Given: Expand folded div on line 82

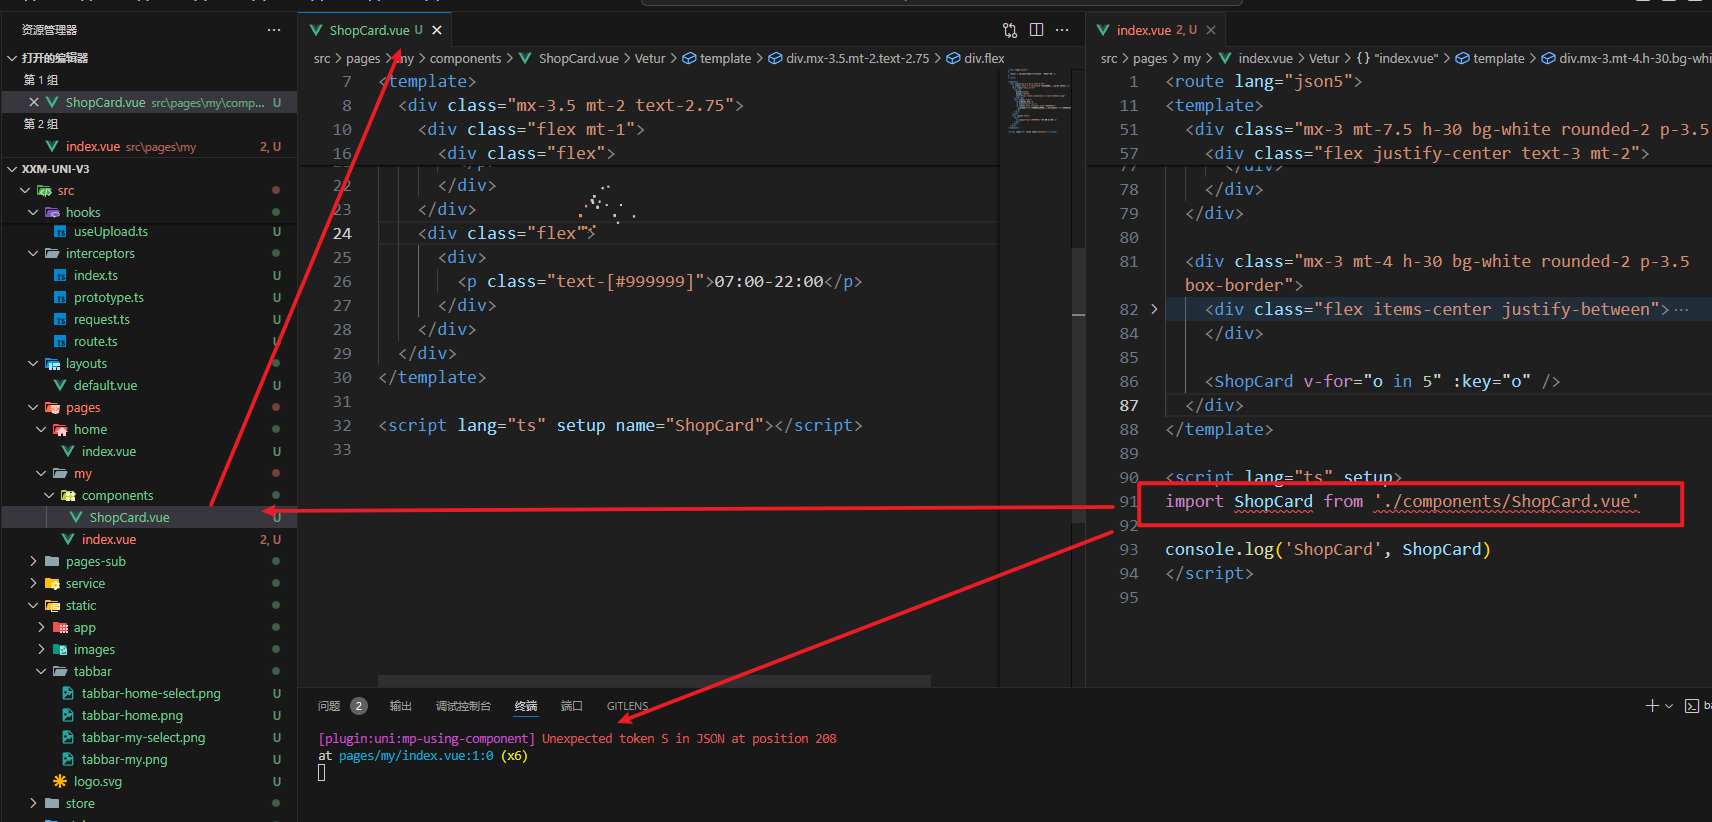Looking at the screenshot, I should 1154,309.
